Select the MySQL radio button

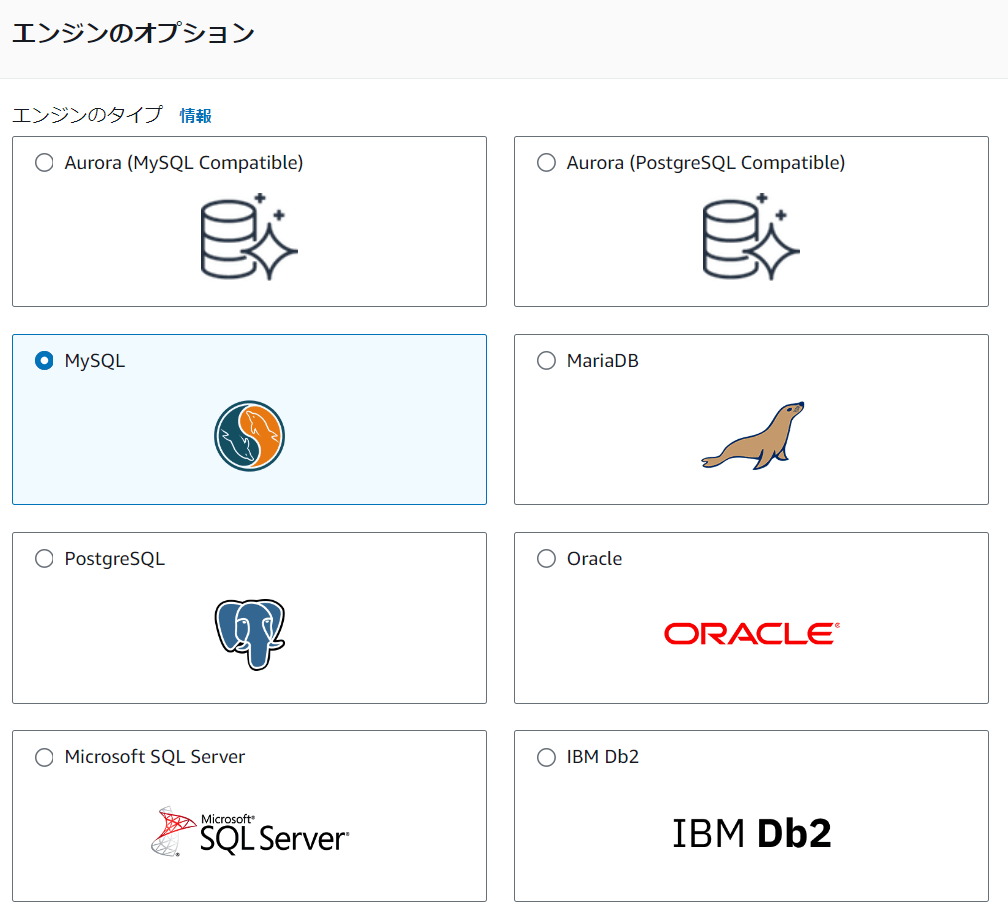44,361
